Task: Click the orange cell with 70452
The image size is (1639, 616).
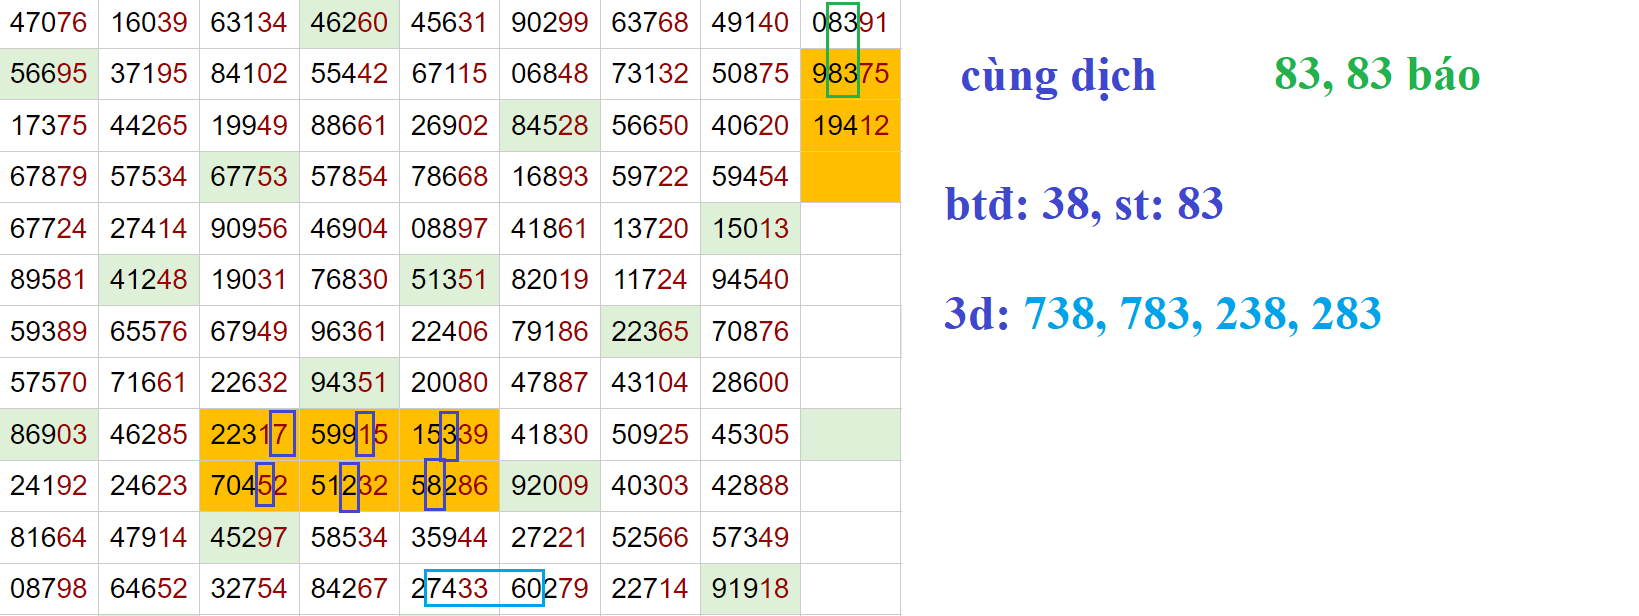Action: click(249, 486)
